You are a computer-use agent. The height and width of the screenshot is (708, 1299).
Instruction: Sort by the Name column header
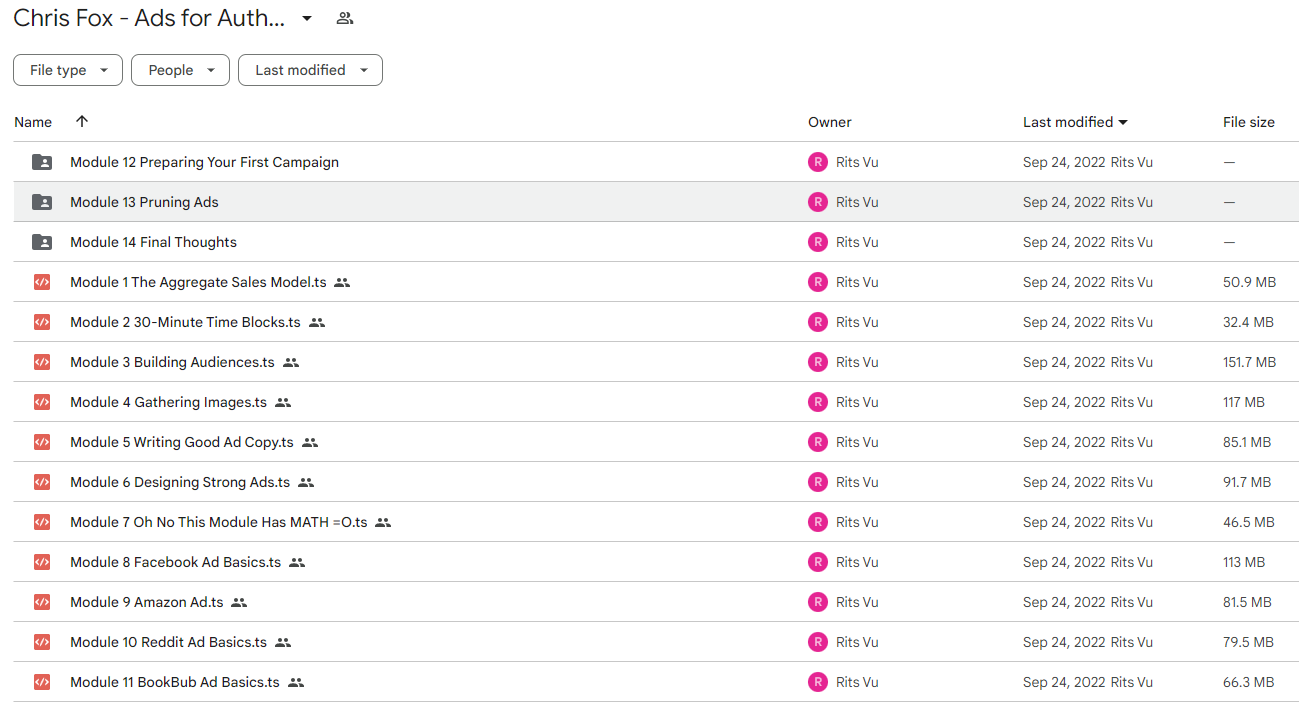[33, 122]
